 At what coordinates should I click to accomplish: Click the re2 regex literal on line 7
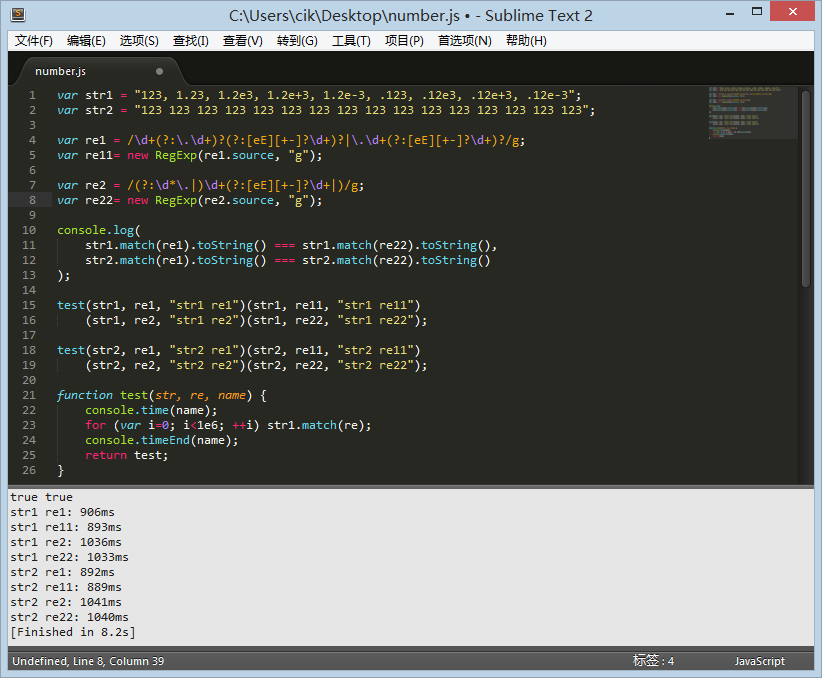point(242,186)
